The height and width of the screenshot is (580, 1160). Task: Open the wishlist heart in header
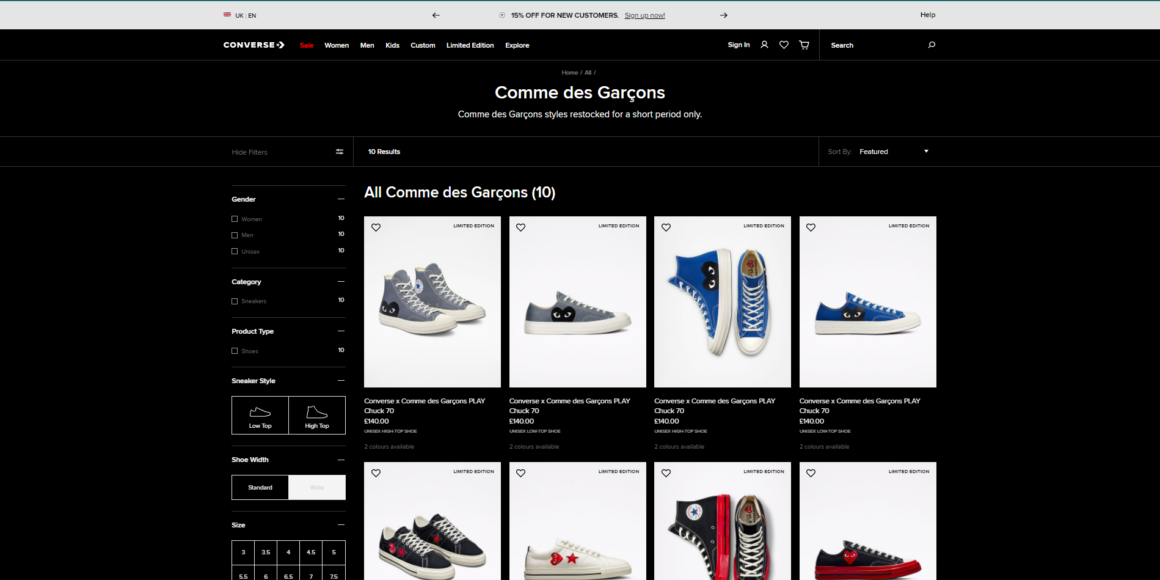pyautogui.click(x=784, y=45)
